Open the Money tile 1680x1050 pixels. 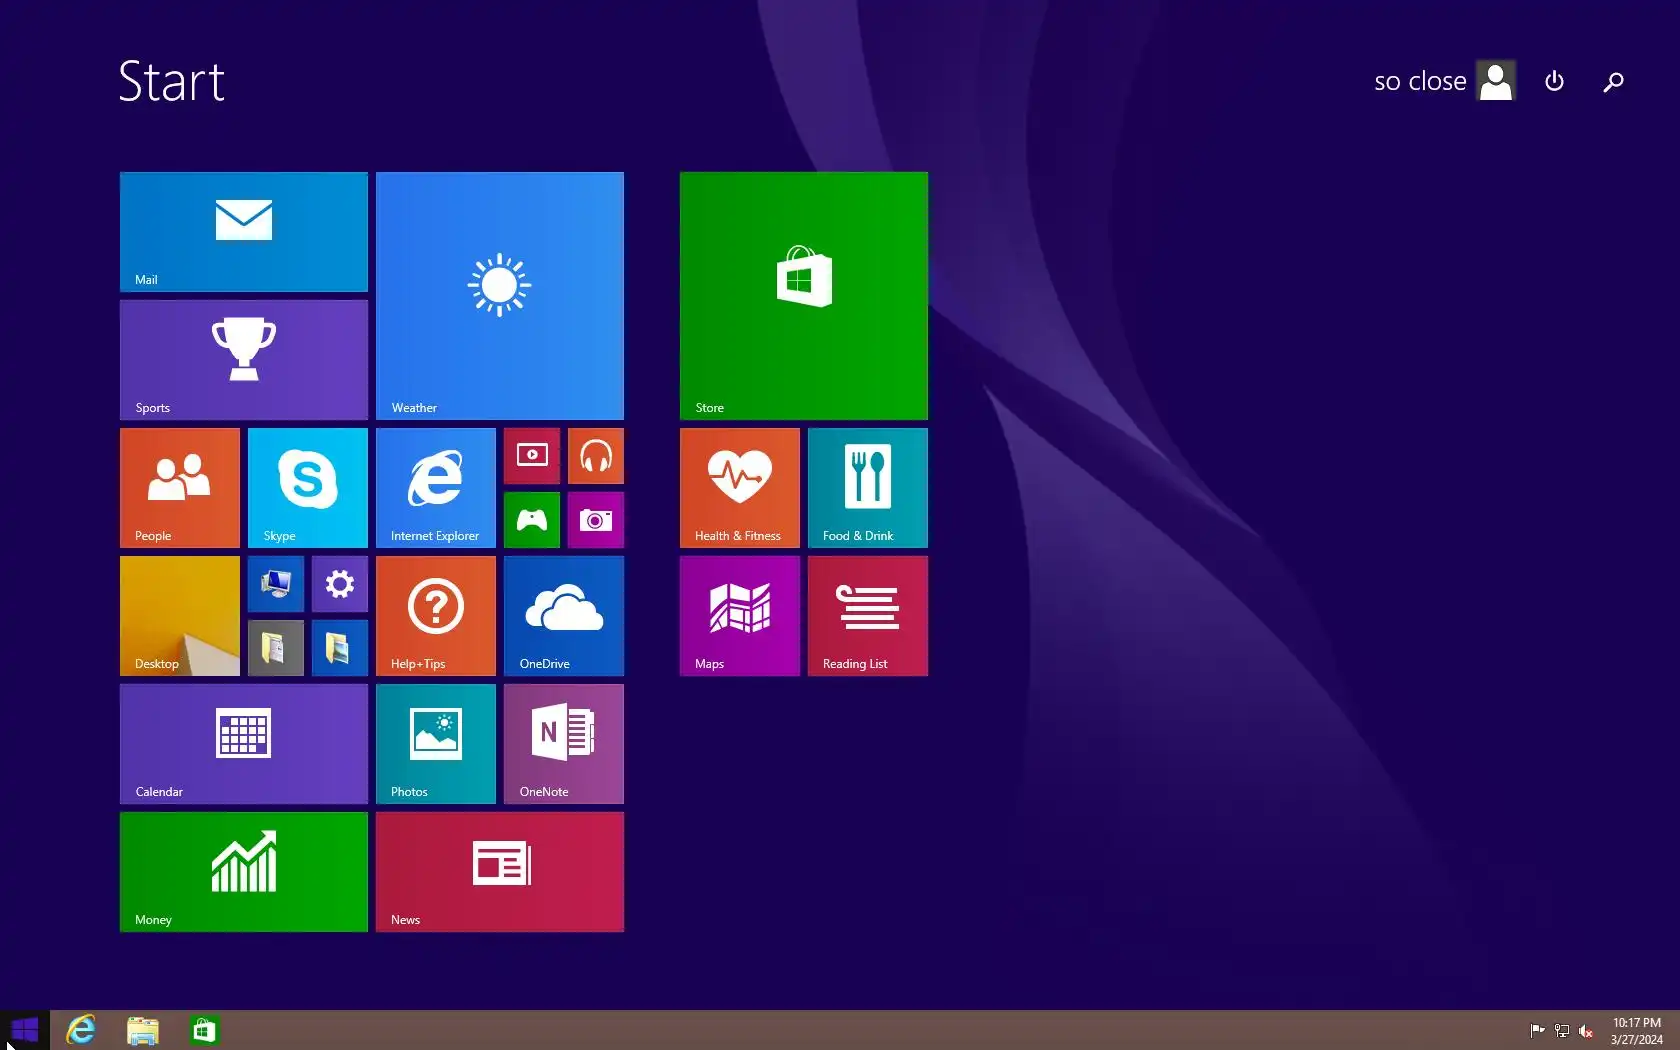[244, 872]
